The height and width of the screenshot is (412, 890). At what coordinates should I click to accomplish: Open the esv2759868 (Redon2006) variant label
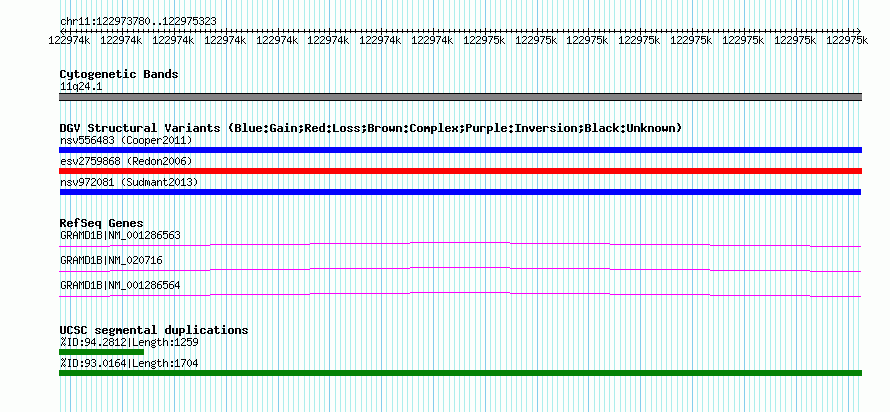tap(126, 162)
